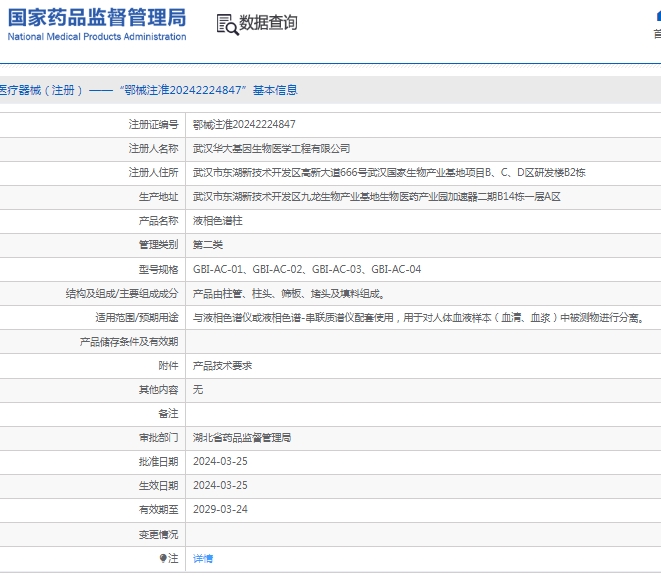Click the 附件 label
This screenshot has width=661, height=581.
(168, 366)
